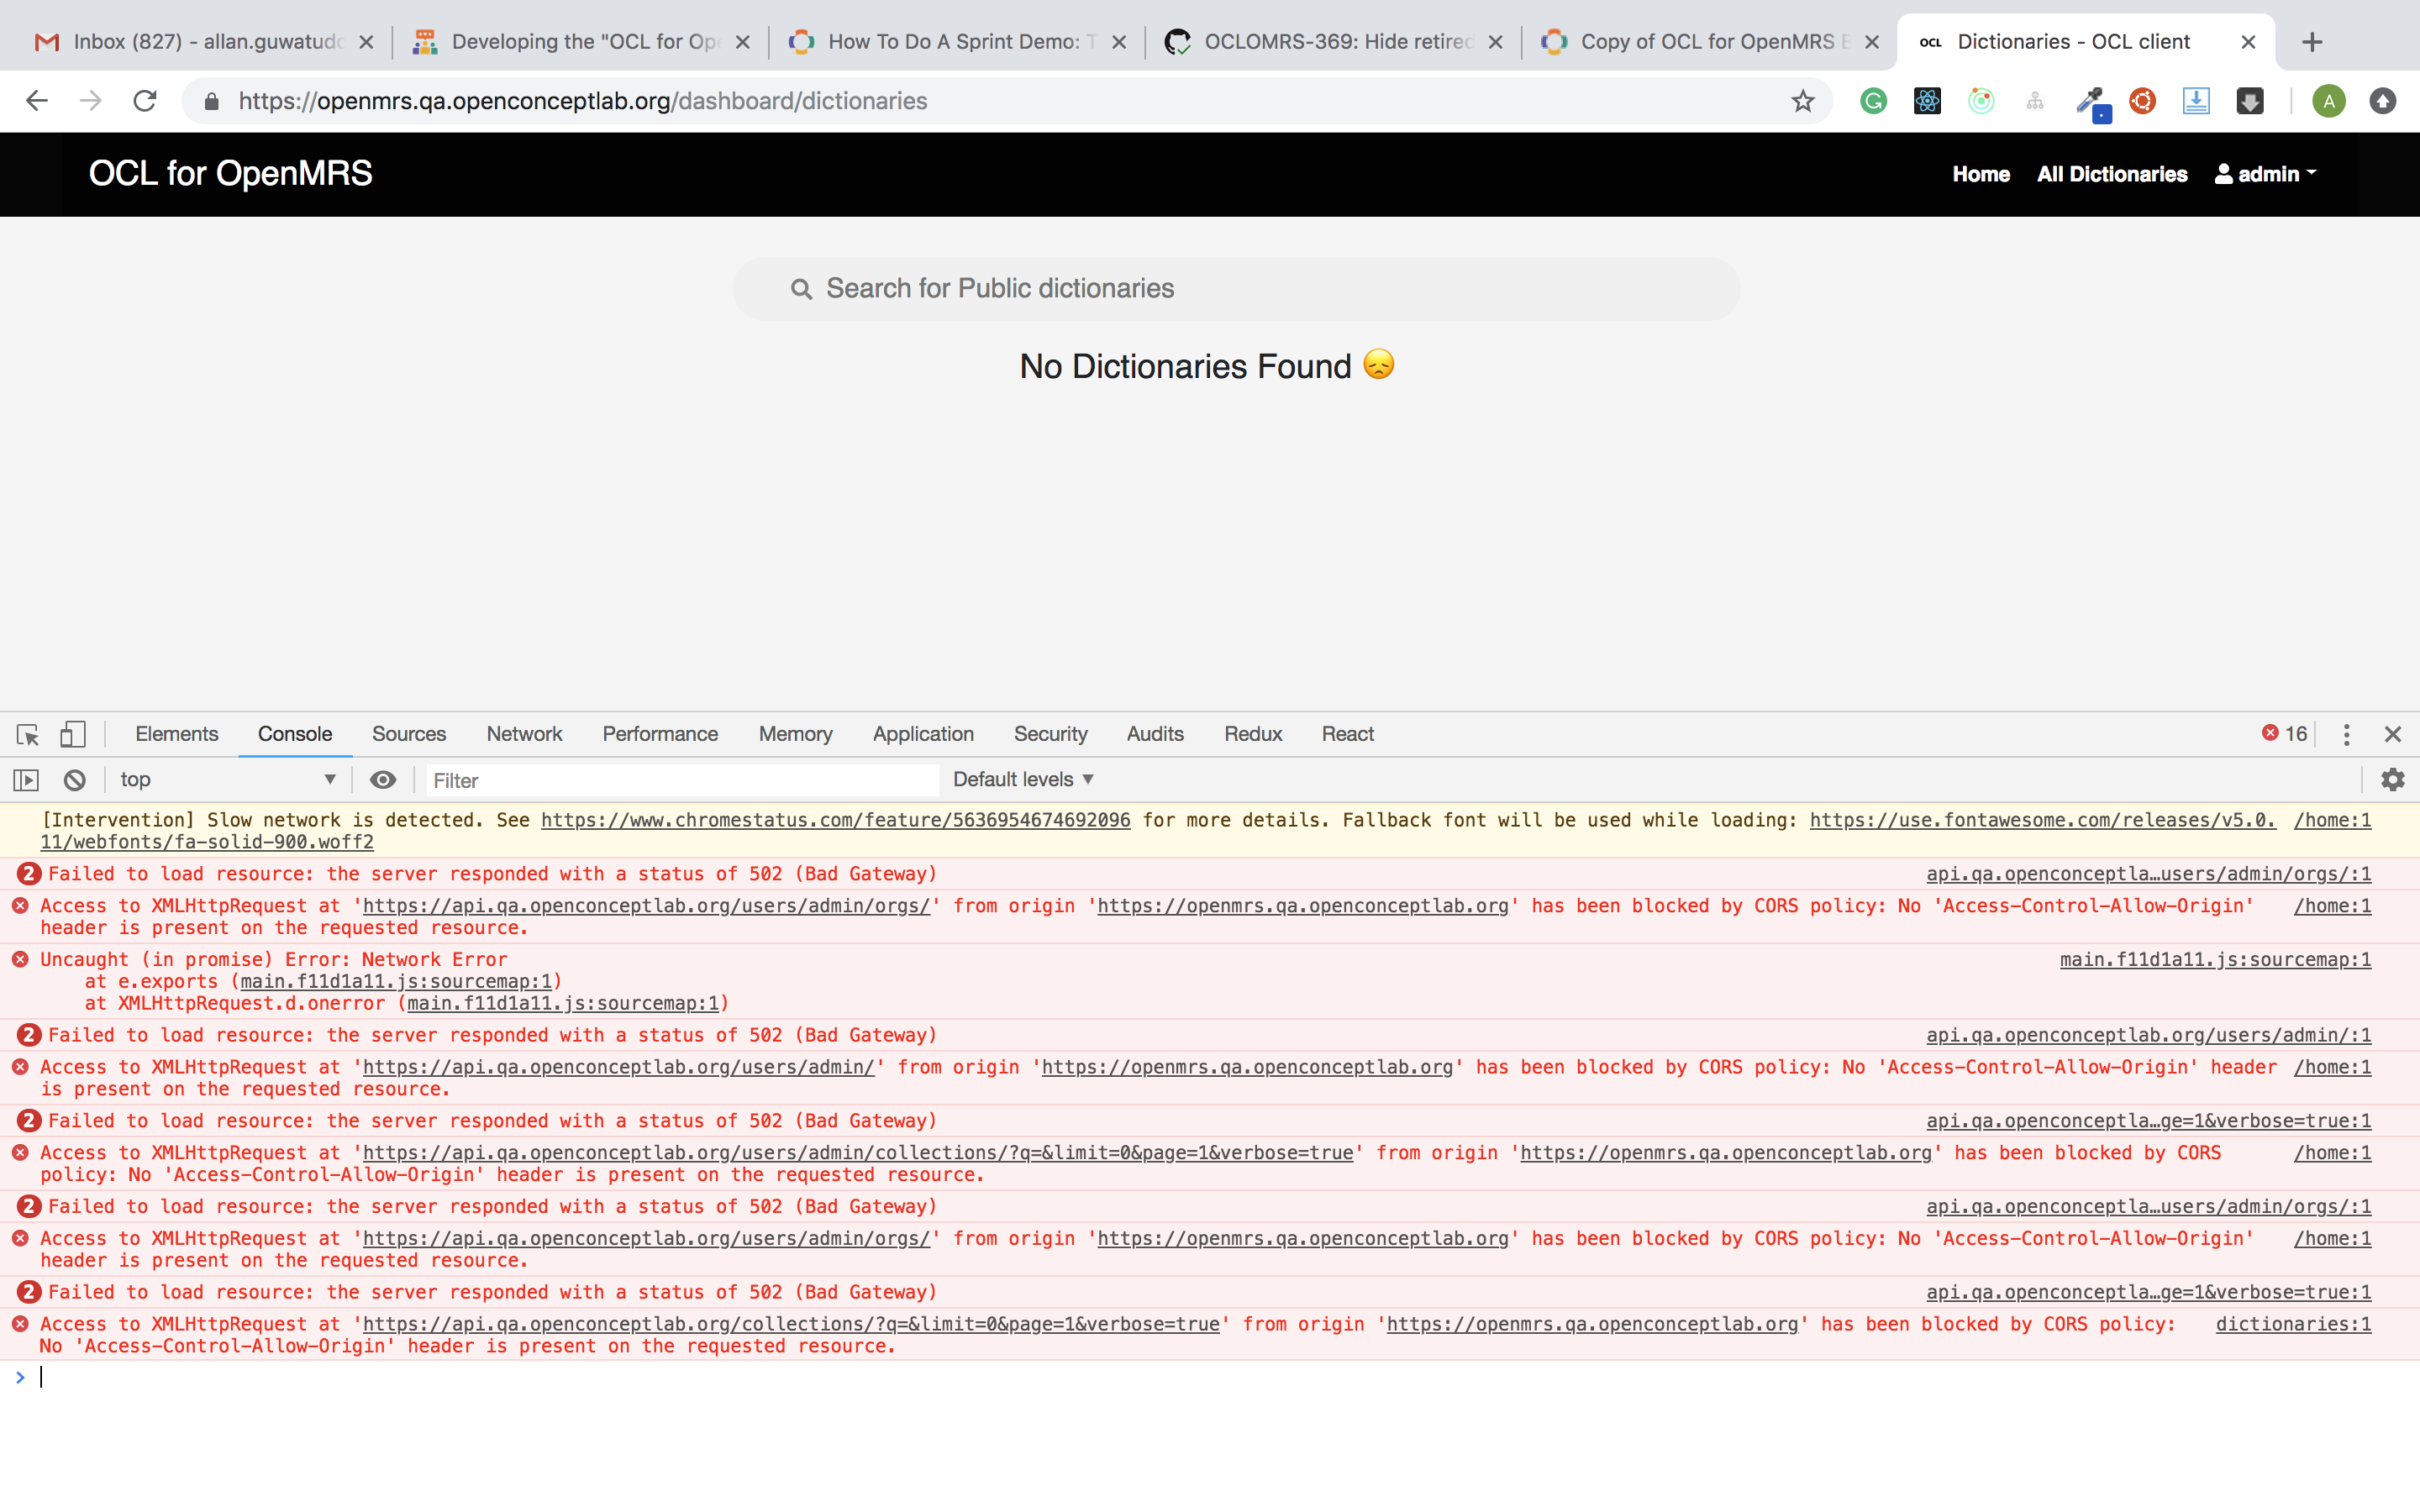Open DevTools more options menu
The height and width of the screenshot is (1512, 2420).
[2346, 735]
